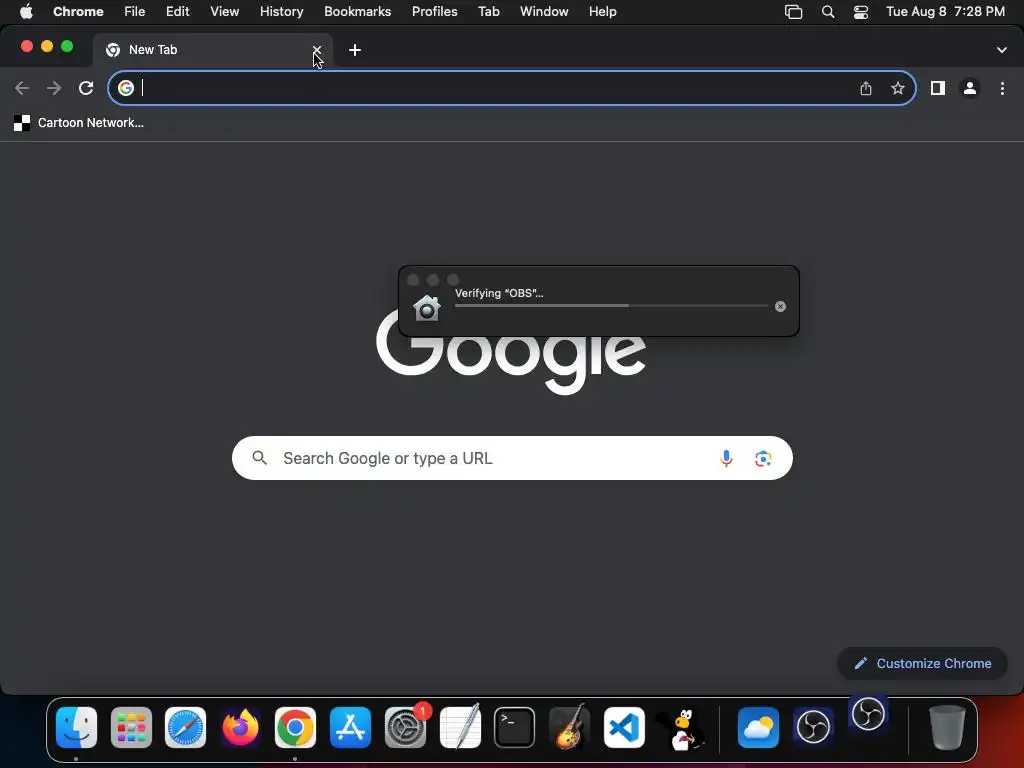Click the date and time in menu bar
Image resolution: width=1024 pixels, height=768 pixels.
(x=945, y=12)
